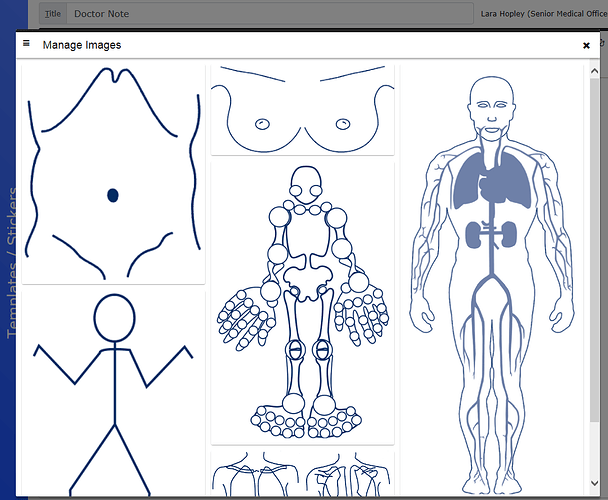The width and height of the screenshot is (608, 500).
Task: Choose the breast diagram image
Action: (x=302, y=110)
